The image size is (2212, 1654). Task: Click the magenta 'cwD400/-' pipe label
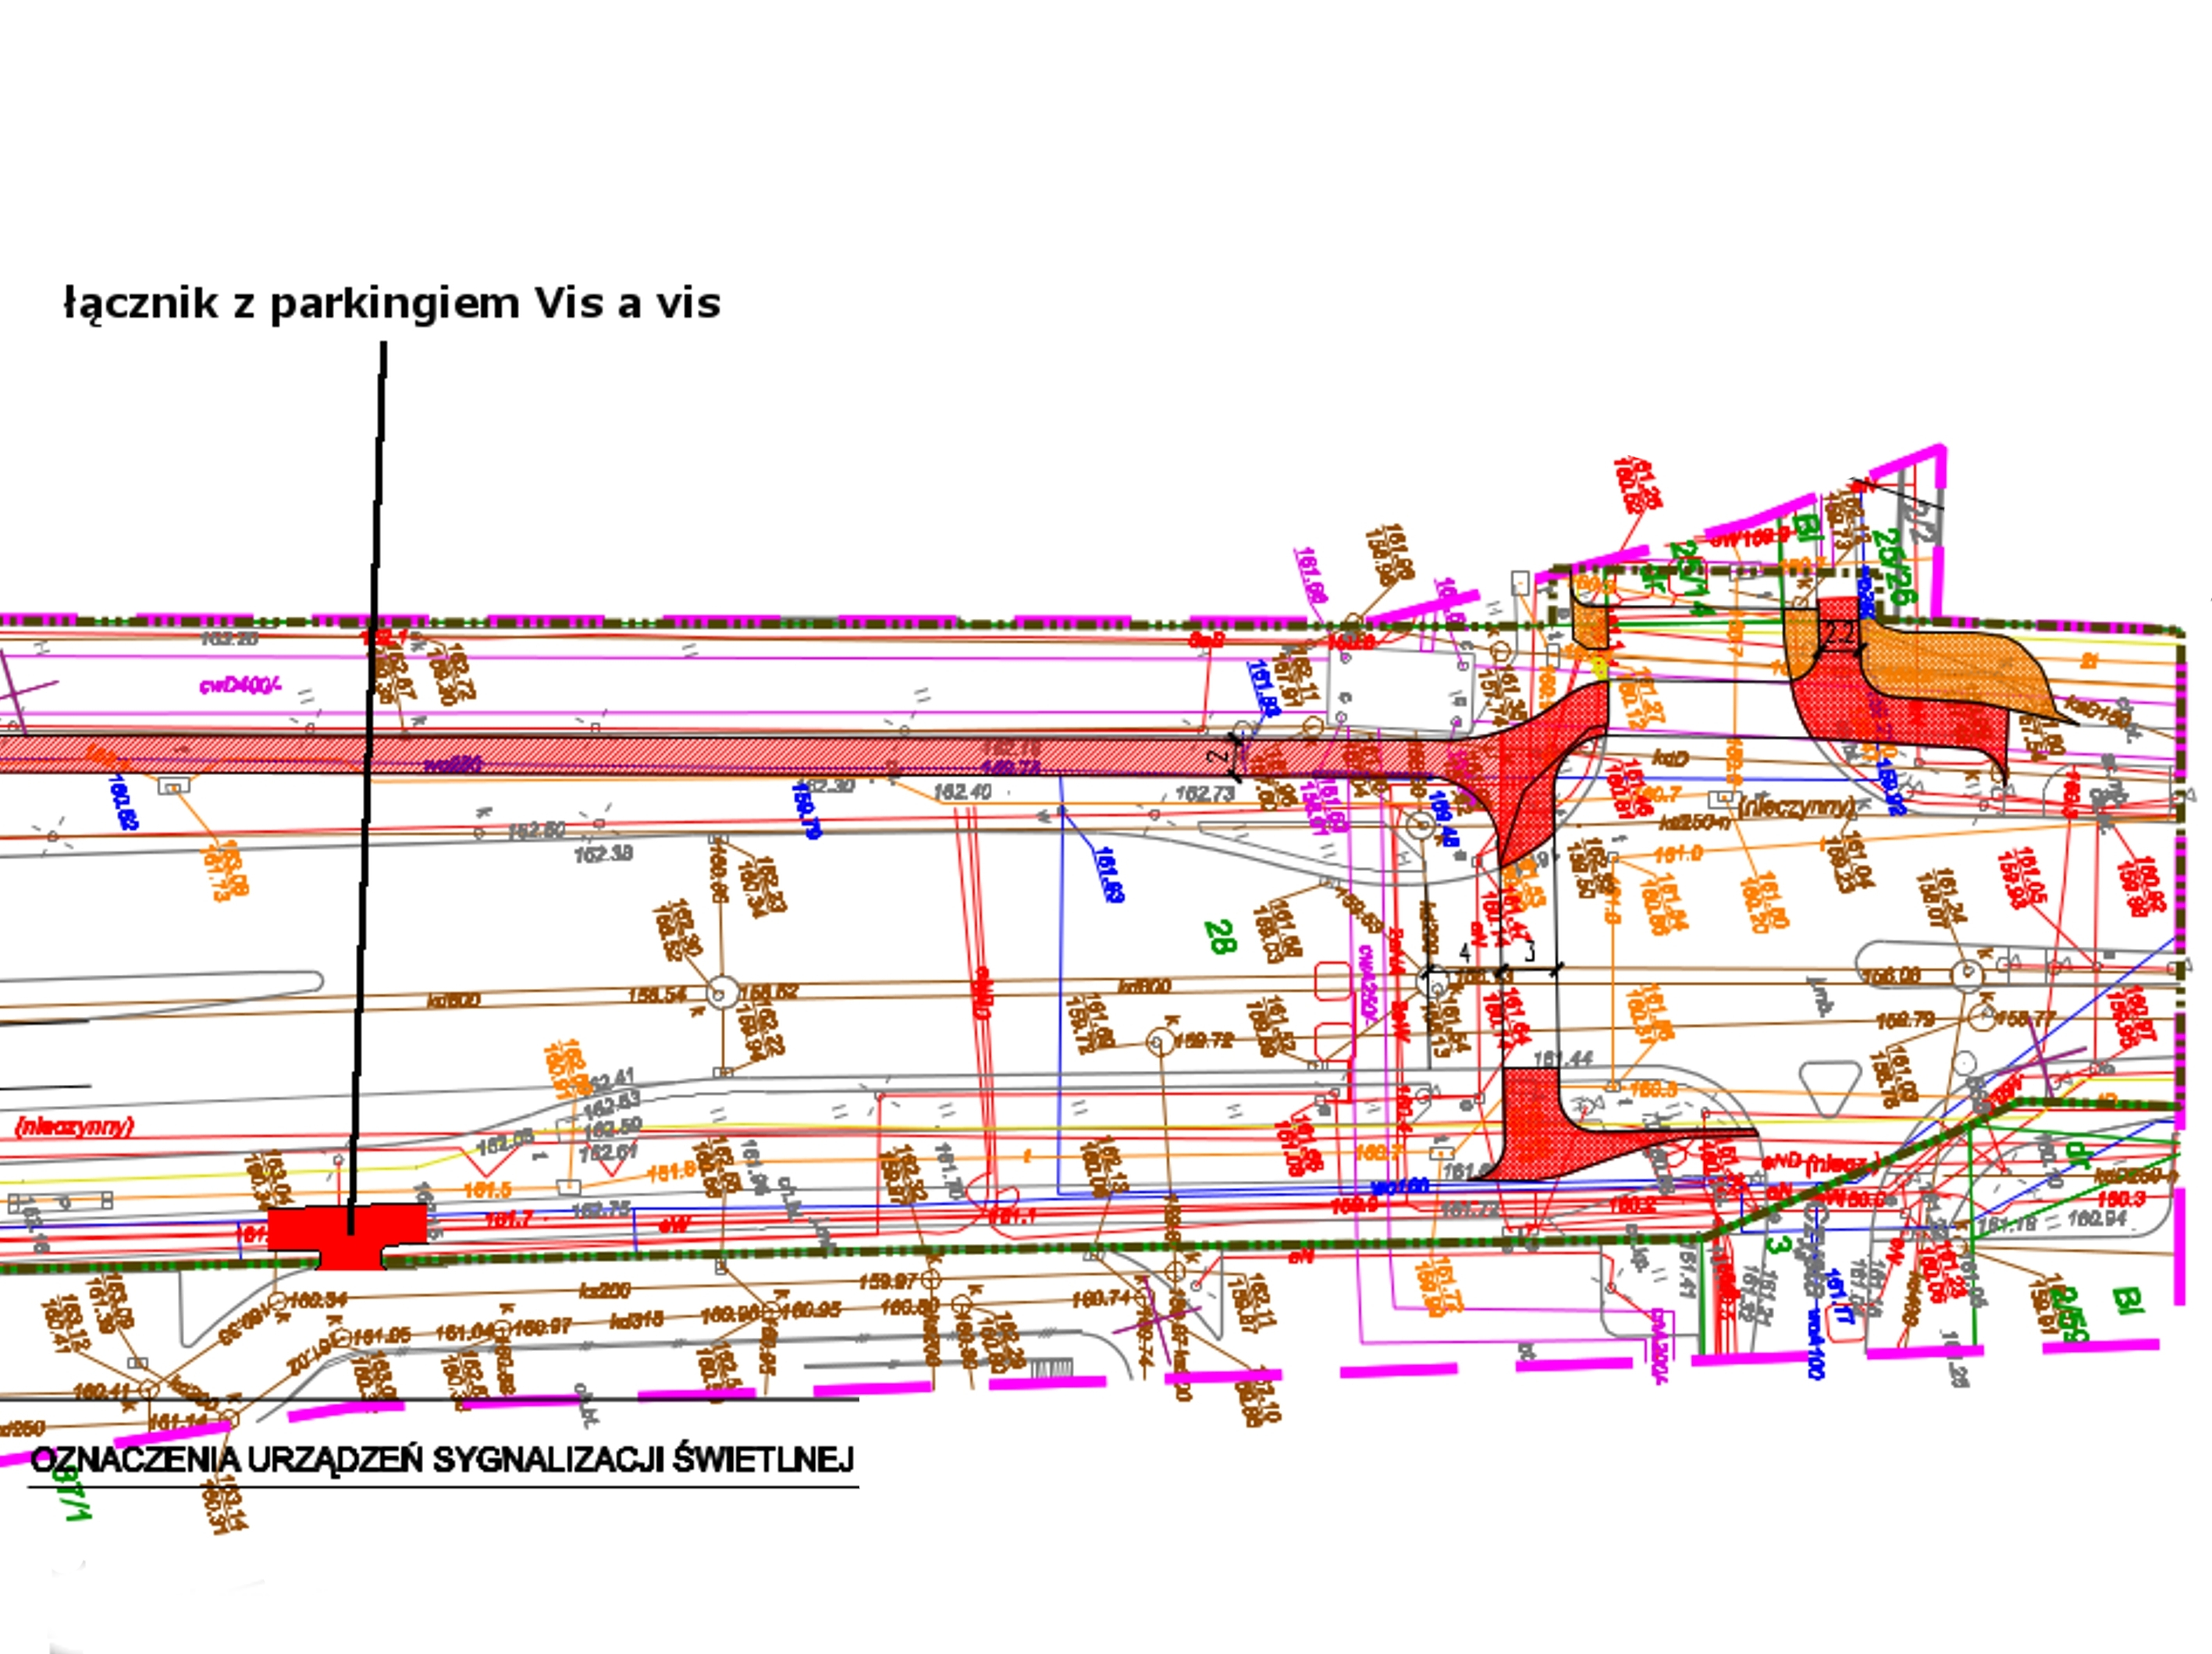[x=241, y=686]
